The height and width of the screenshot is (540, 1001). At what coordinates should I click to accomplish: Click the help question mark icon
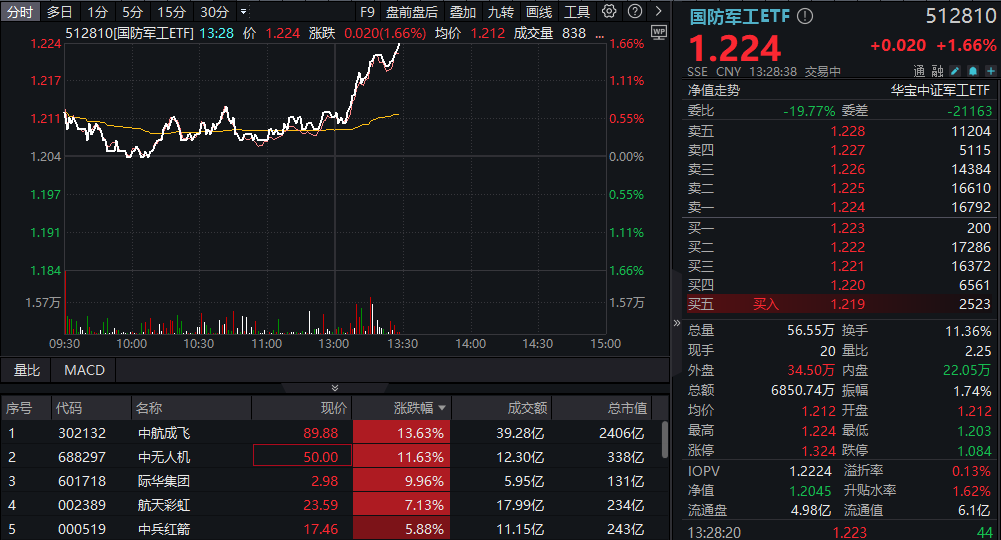click(x=633, y=12)
